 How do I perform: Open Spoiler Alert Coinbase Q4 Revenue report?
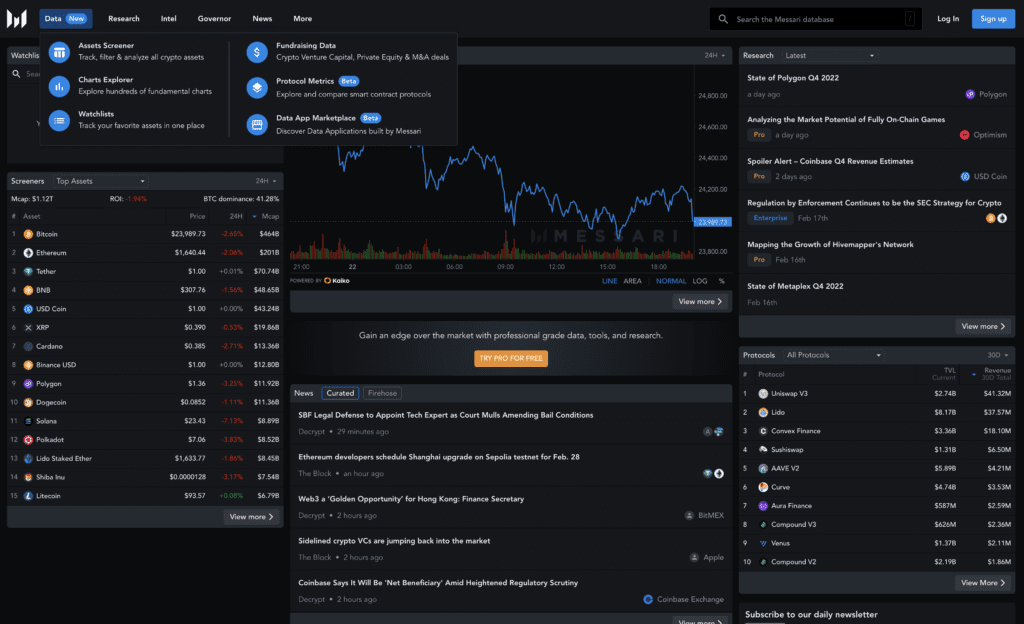[830, 161]
